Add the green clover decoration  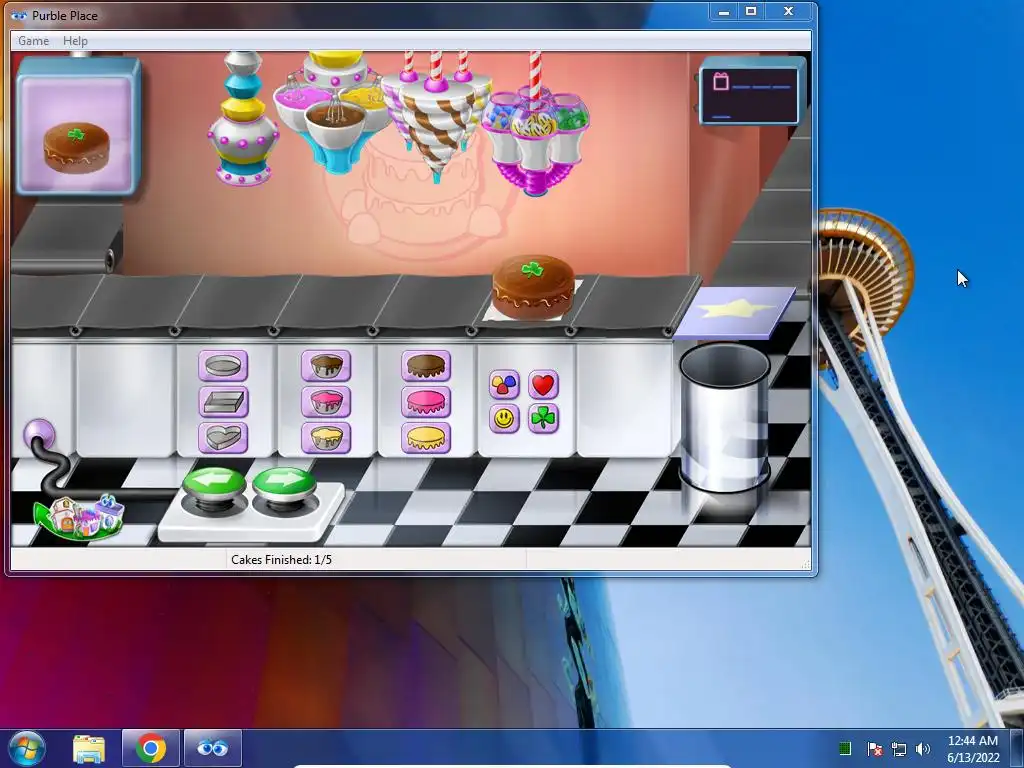(x=543, y=419)
